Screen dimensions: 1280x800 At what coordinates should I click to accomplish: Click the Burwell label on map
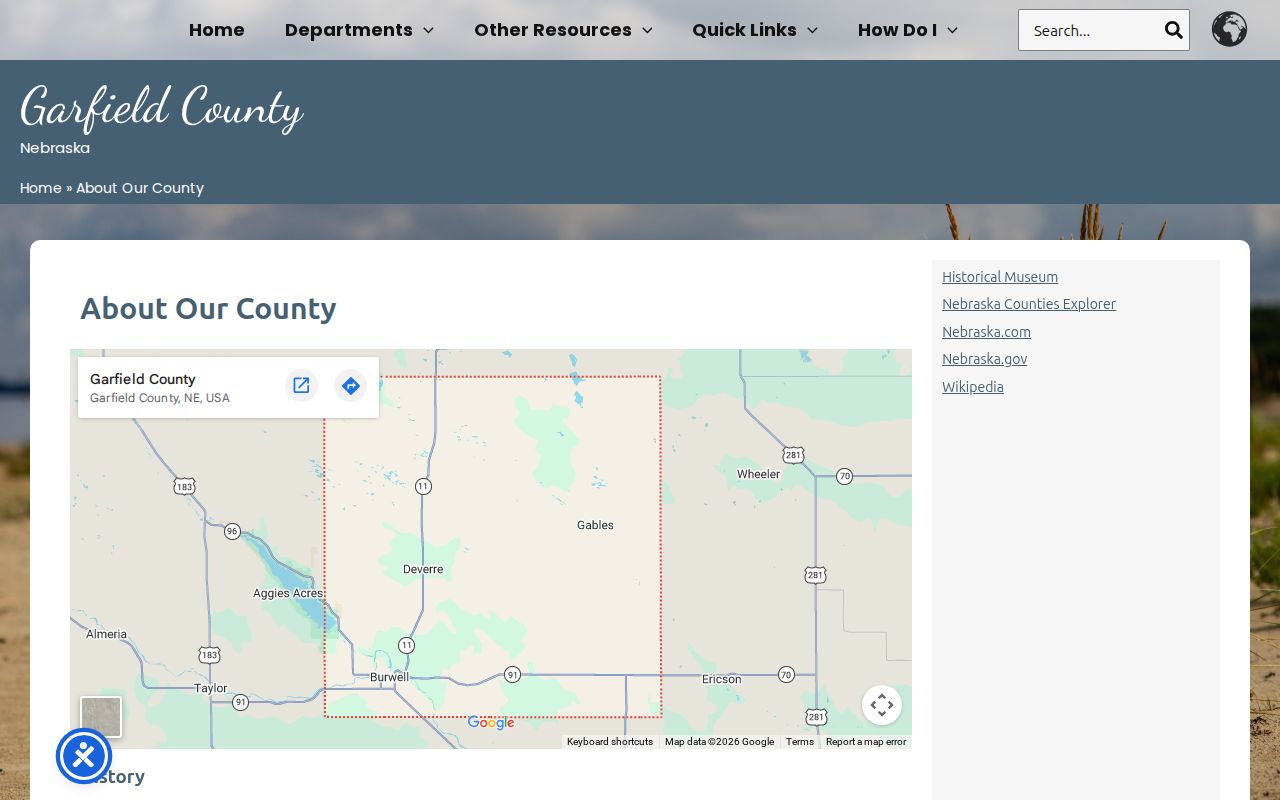(389, 677)
